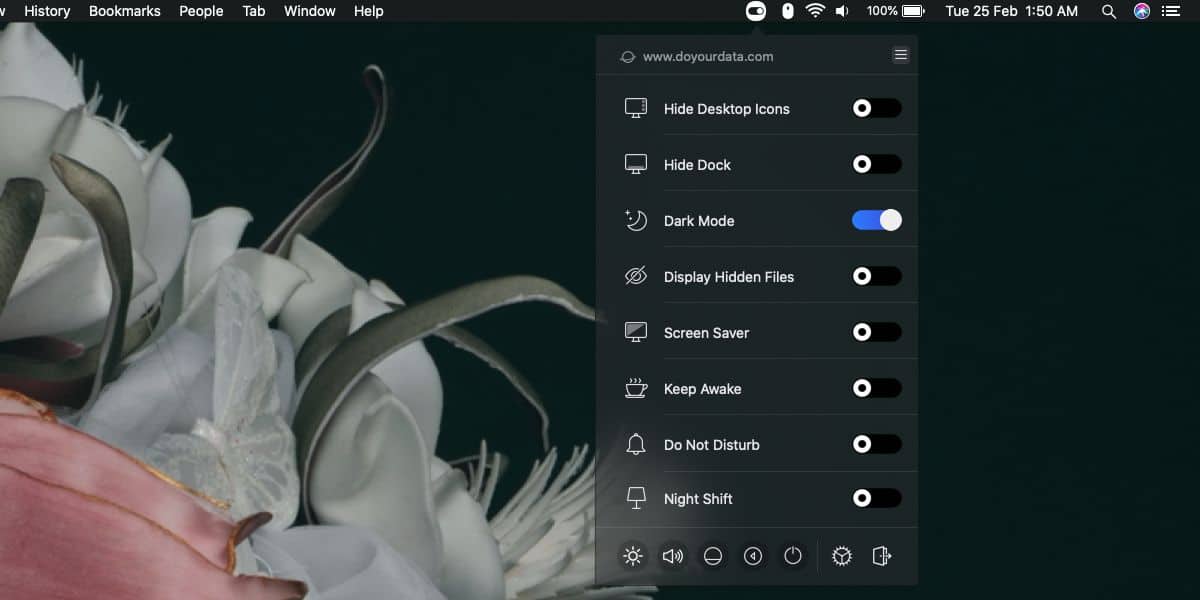Click the Hide Dock monitor icon
The height and width of the screenshot is (600, 1200).
click(636, 164)
